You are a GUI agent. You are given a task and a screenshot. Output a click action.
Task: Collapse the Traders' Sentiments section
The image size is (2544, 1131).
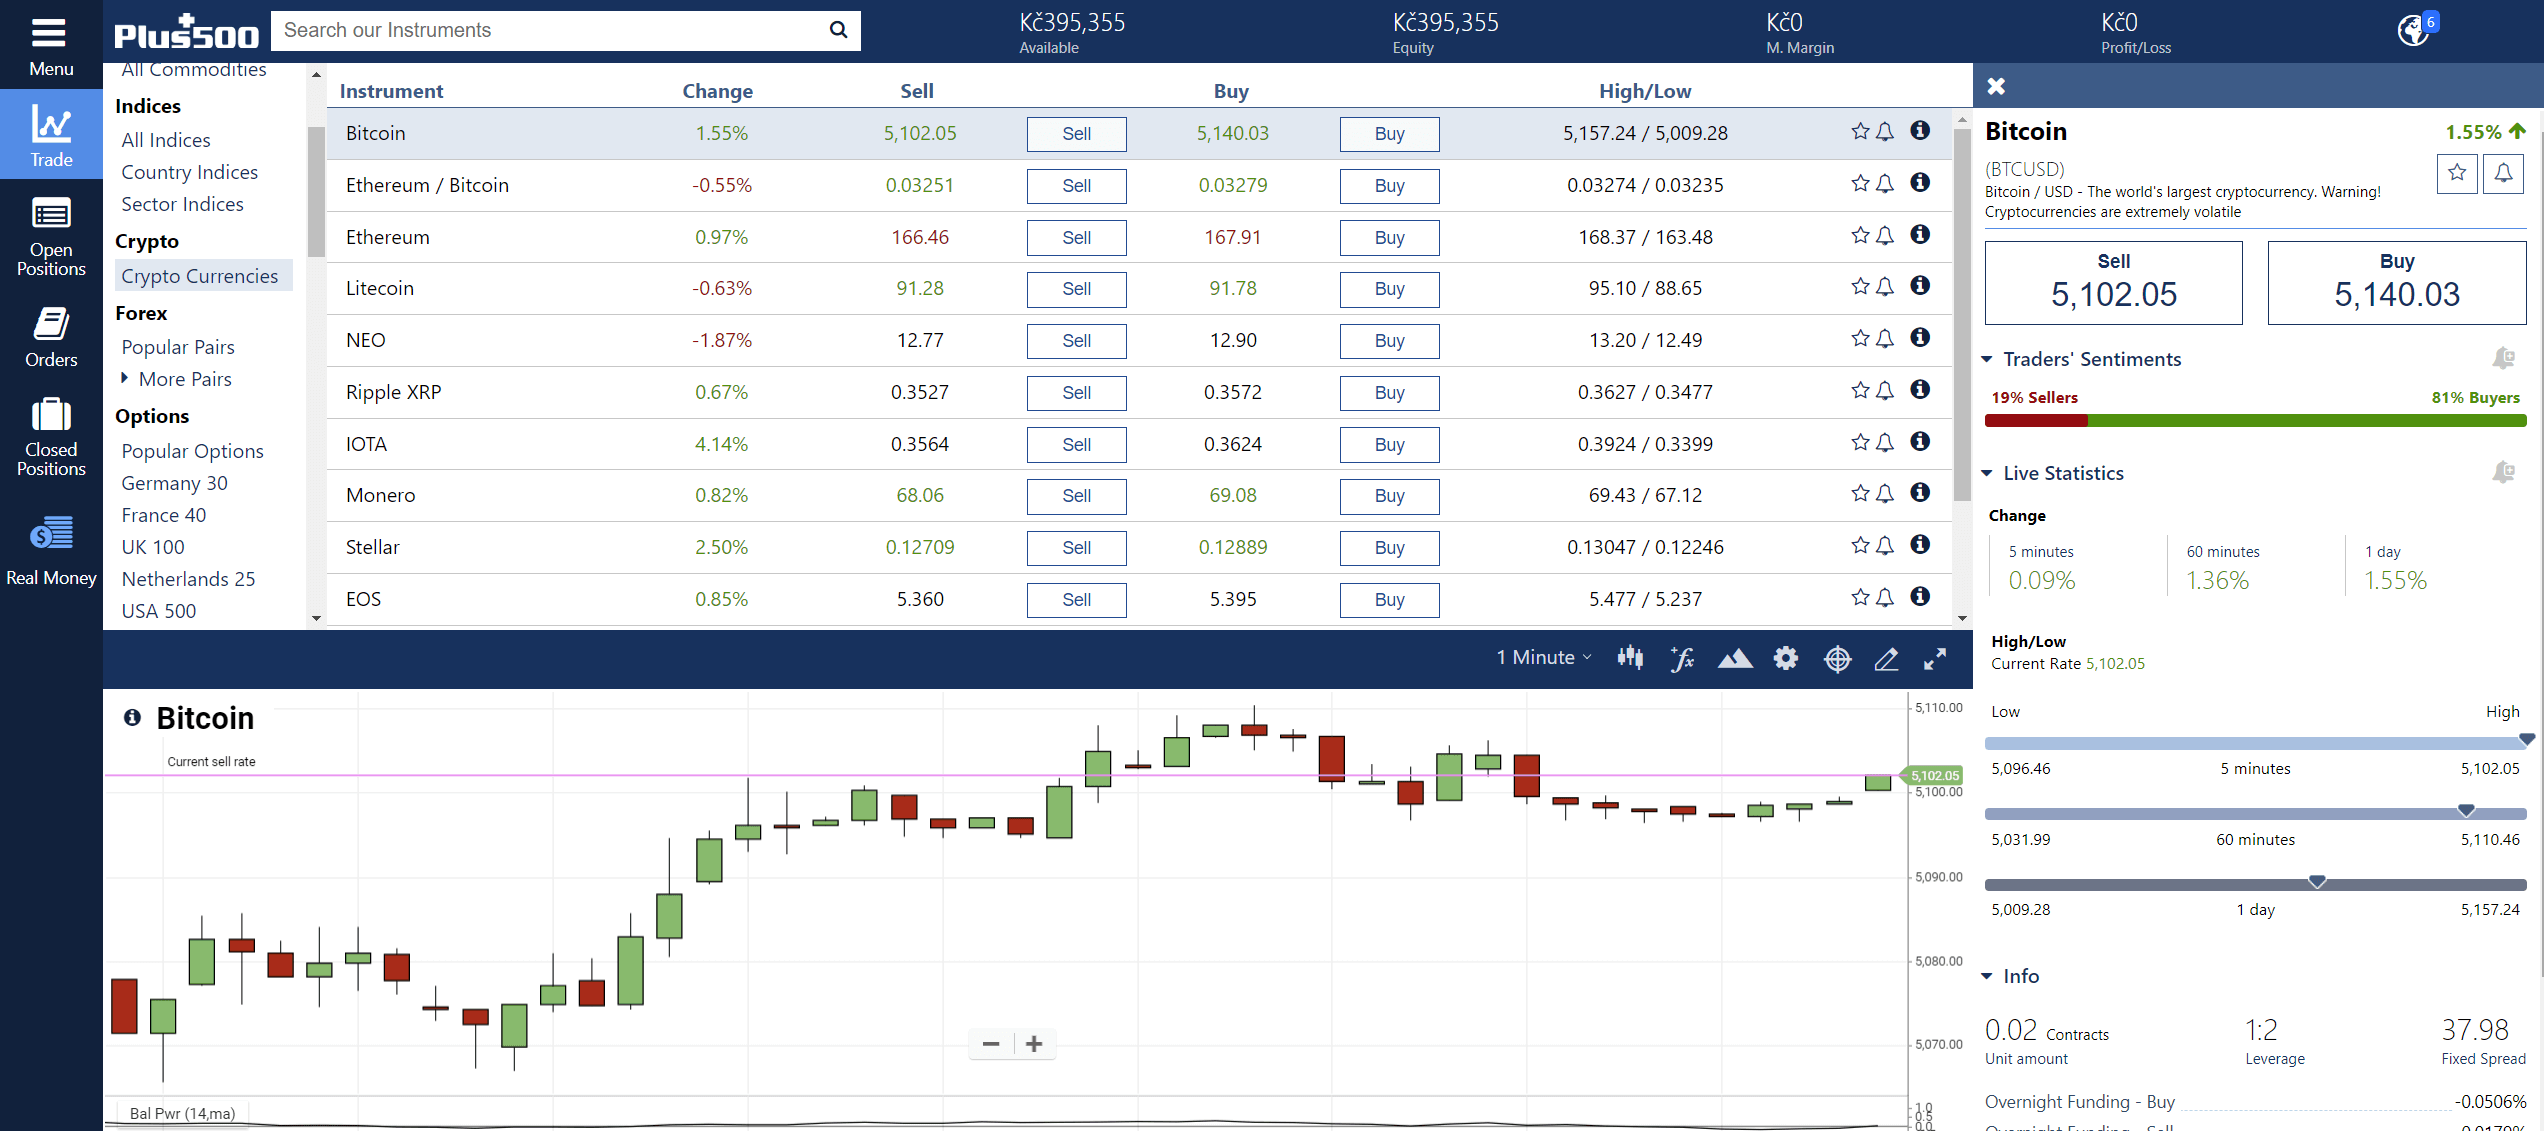pyautogui.click(x=1987, y=359)
